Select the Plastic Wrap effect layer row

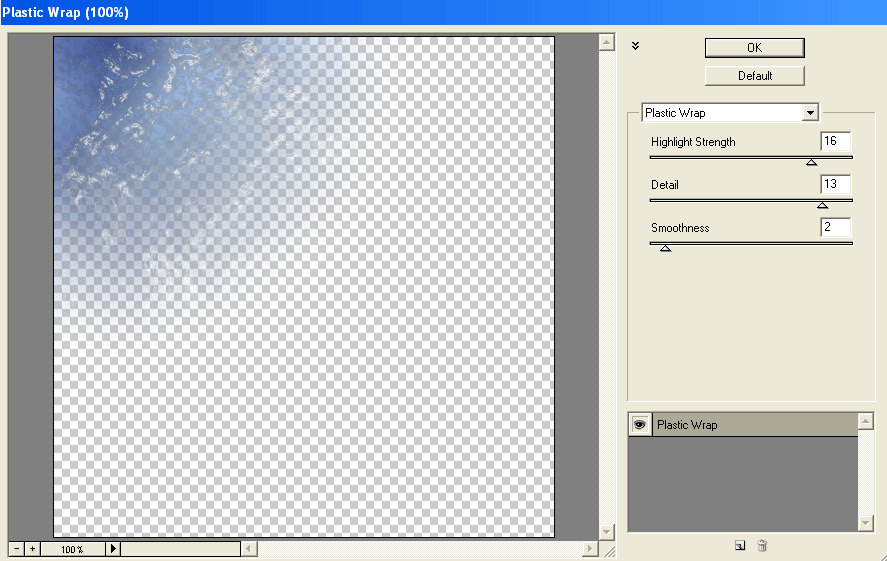point(743,425)
